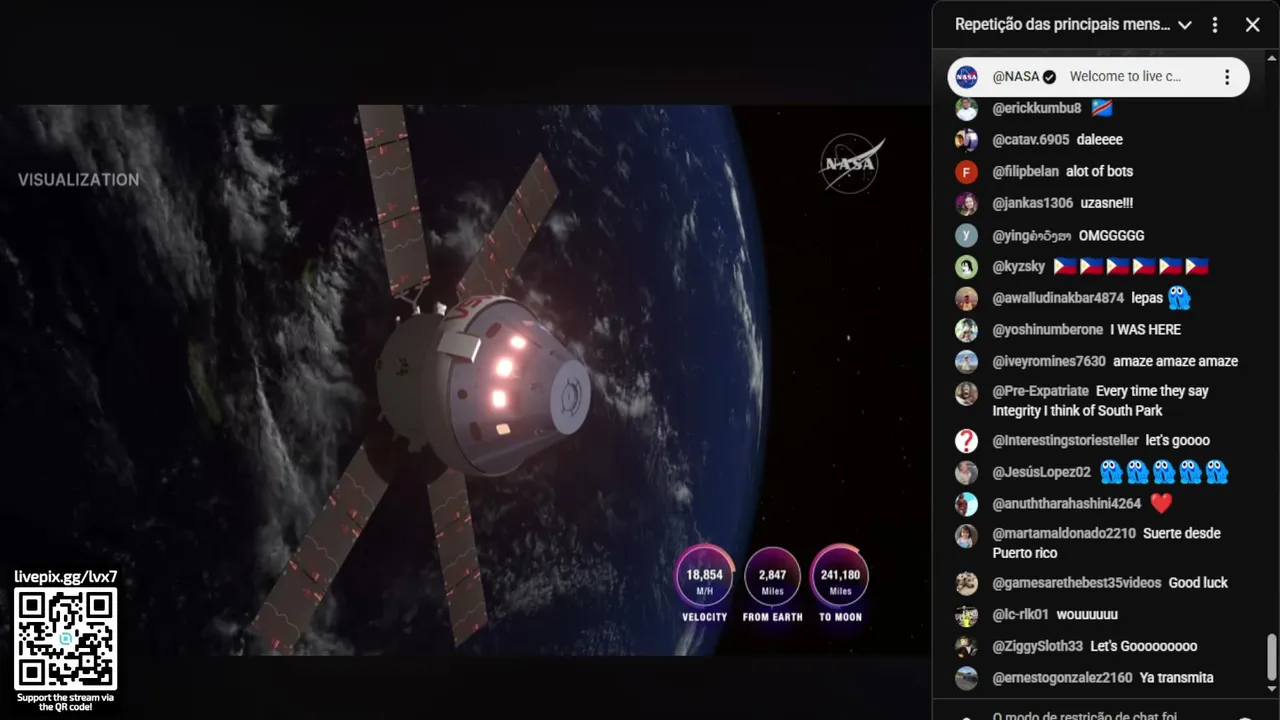Screen dimensions: 1280x720
Task: Click the gray Y avatar beside OMGGGGG
Action: pyautogui.click(x=966, y=235)
